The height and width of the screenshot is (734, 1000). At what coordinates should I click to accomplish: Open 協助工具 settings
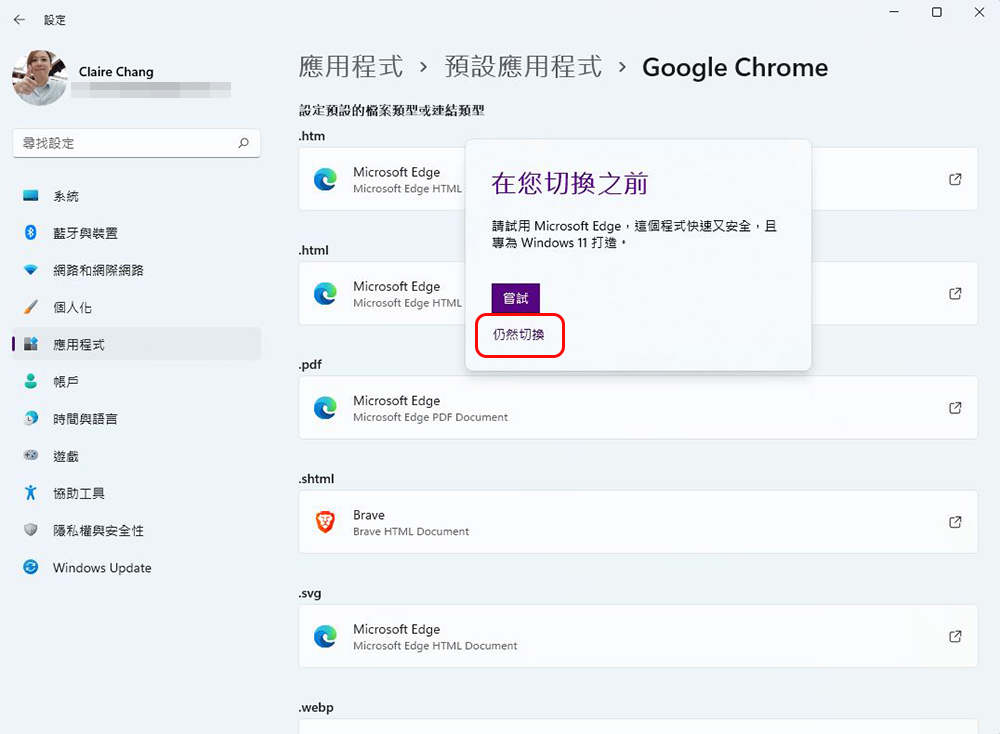[136, 493]
